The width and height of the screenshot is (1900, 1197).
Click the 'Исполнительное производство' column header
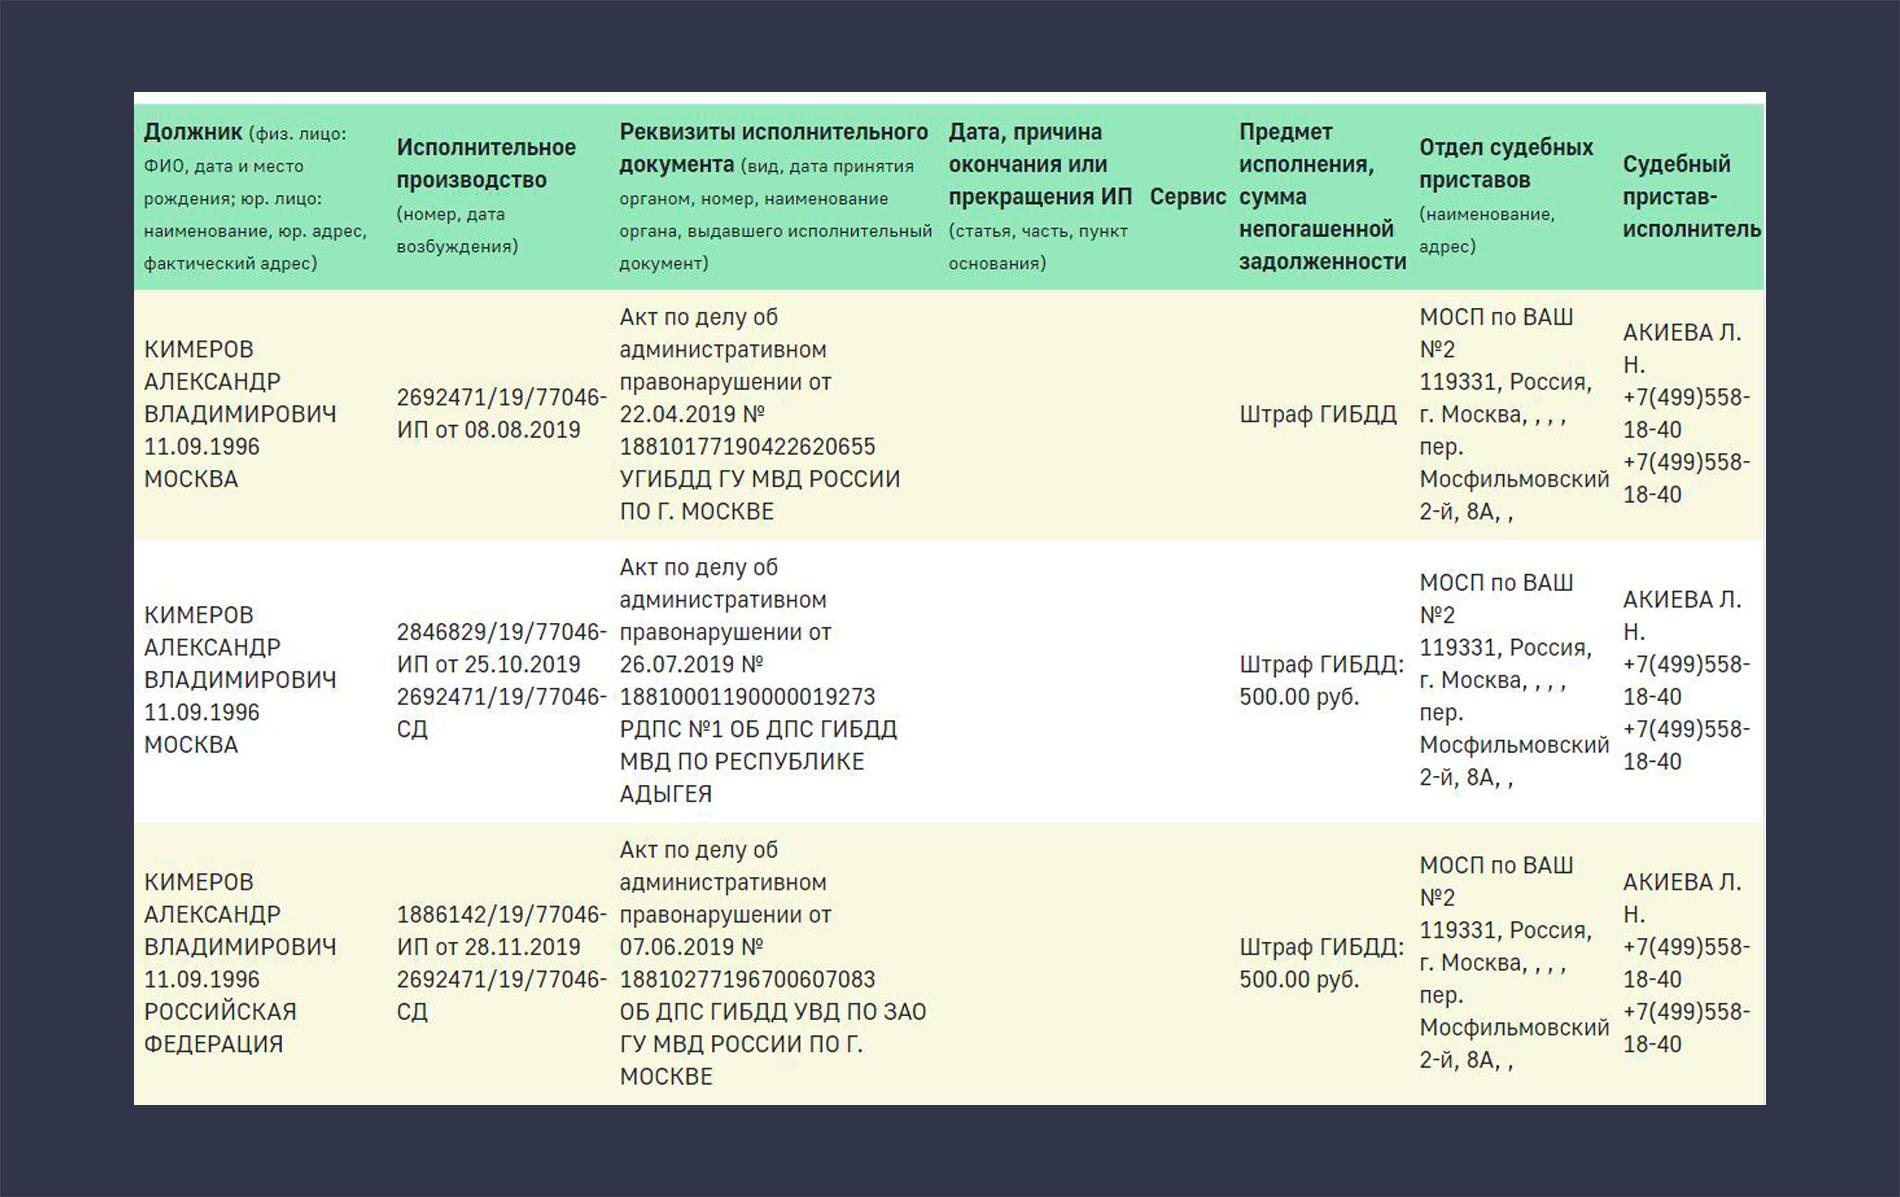point(486,197)
